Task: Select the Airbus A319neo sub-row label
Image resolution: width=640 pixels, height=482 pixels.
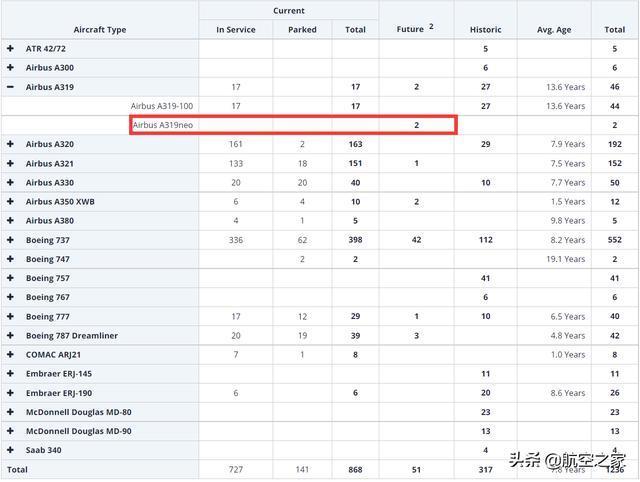Action: point(162,125)
